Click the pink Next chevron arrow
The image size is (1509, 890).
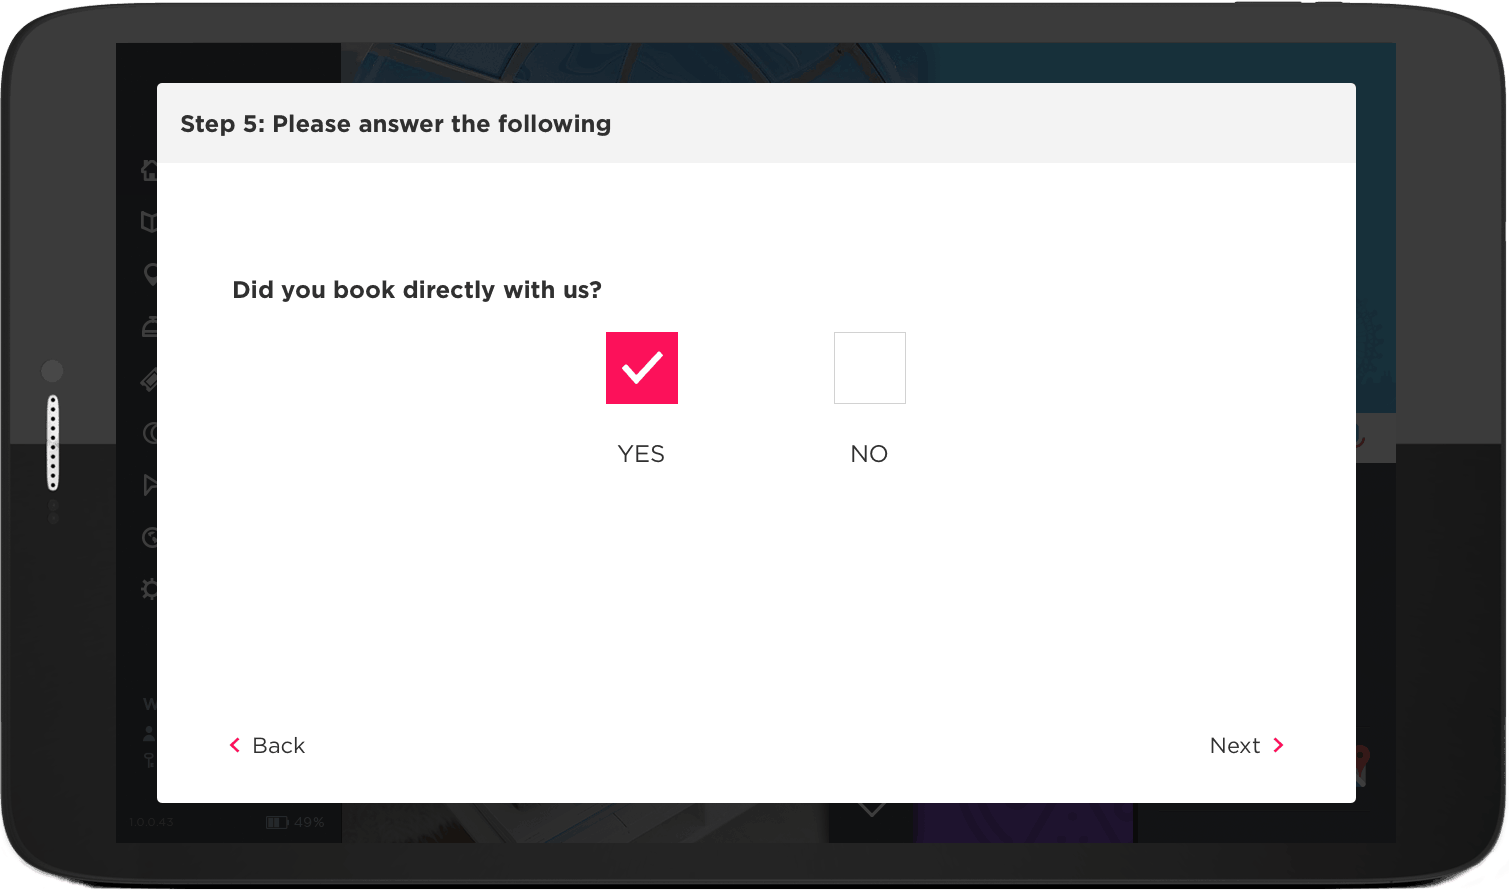coord(1278,745)
